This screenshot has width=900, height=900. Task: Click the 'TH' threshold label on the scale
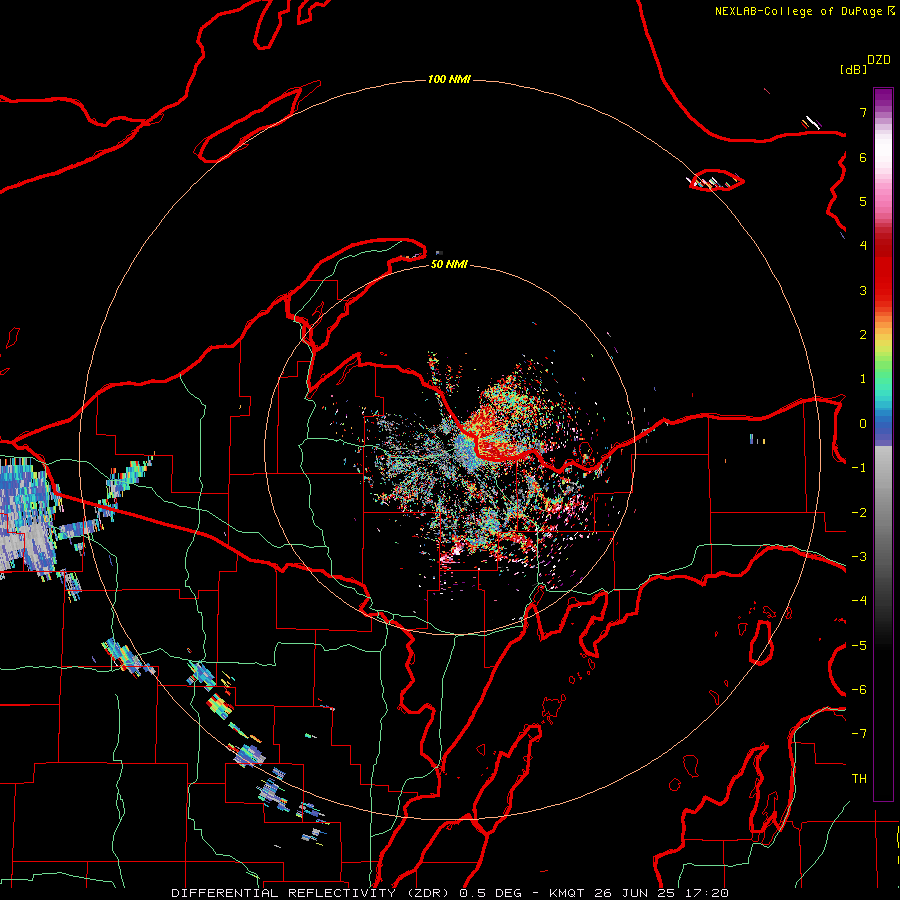[859, 779]
